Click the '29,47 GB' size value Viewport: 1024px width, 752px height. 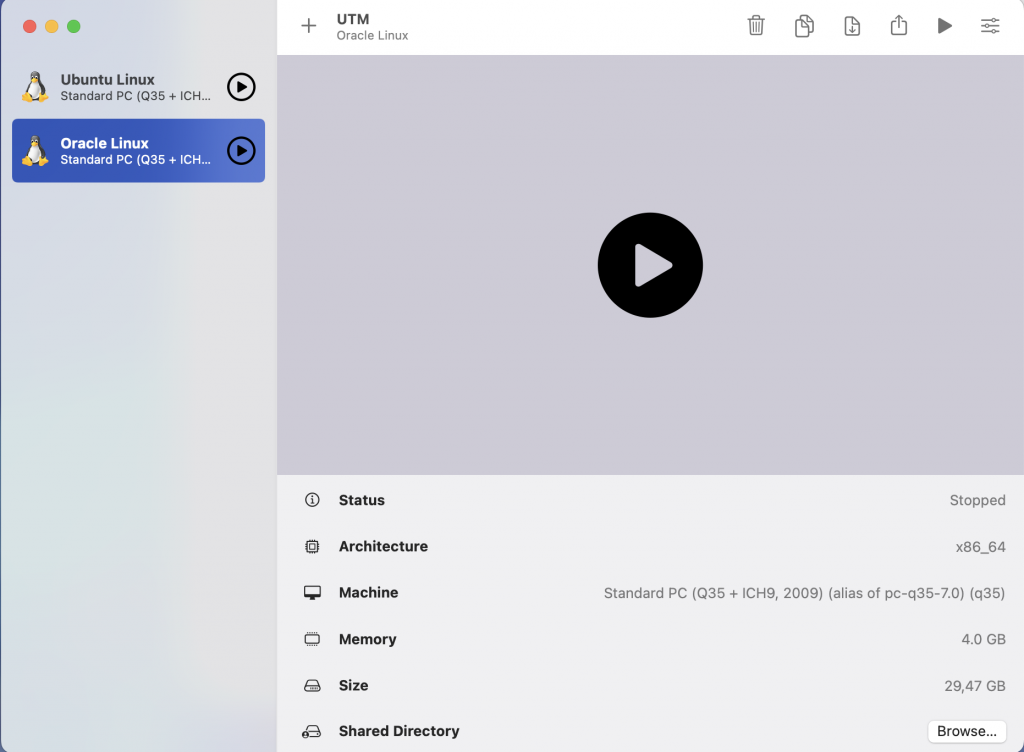click(974, 686)
